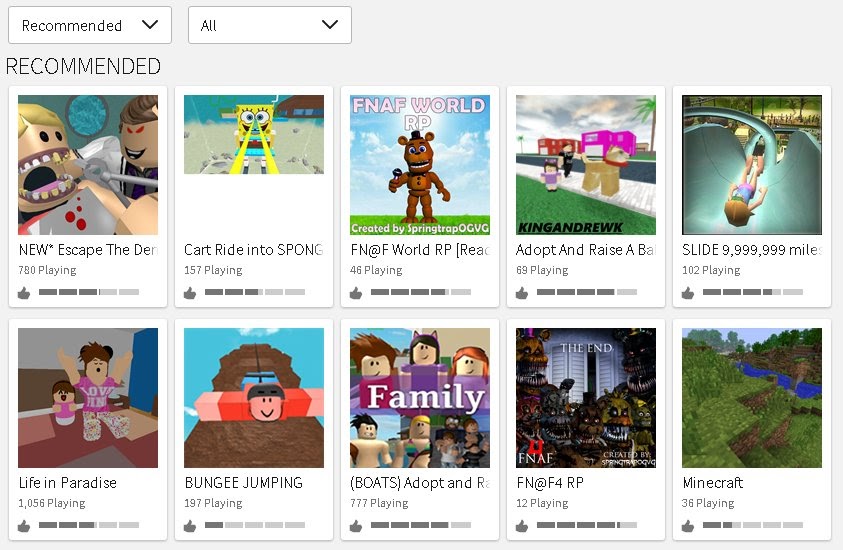Screen dimensions: 843x550
Task: Open Minecraft title link
Action: [x=713, y=483]
